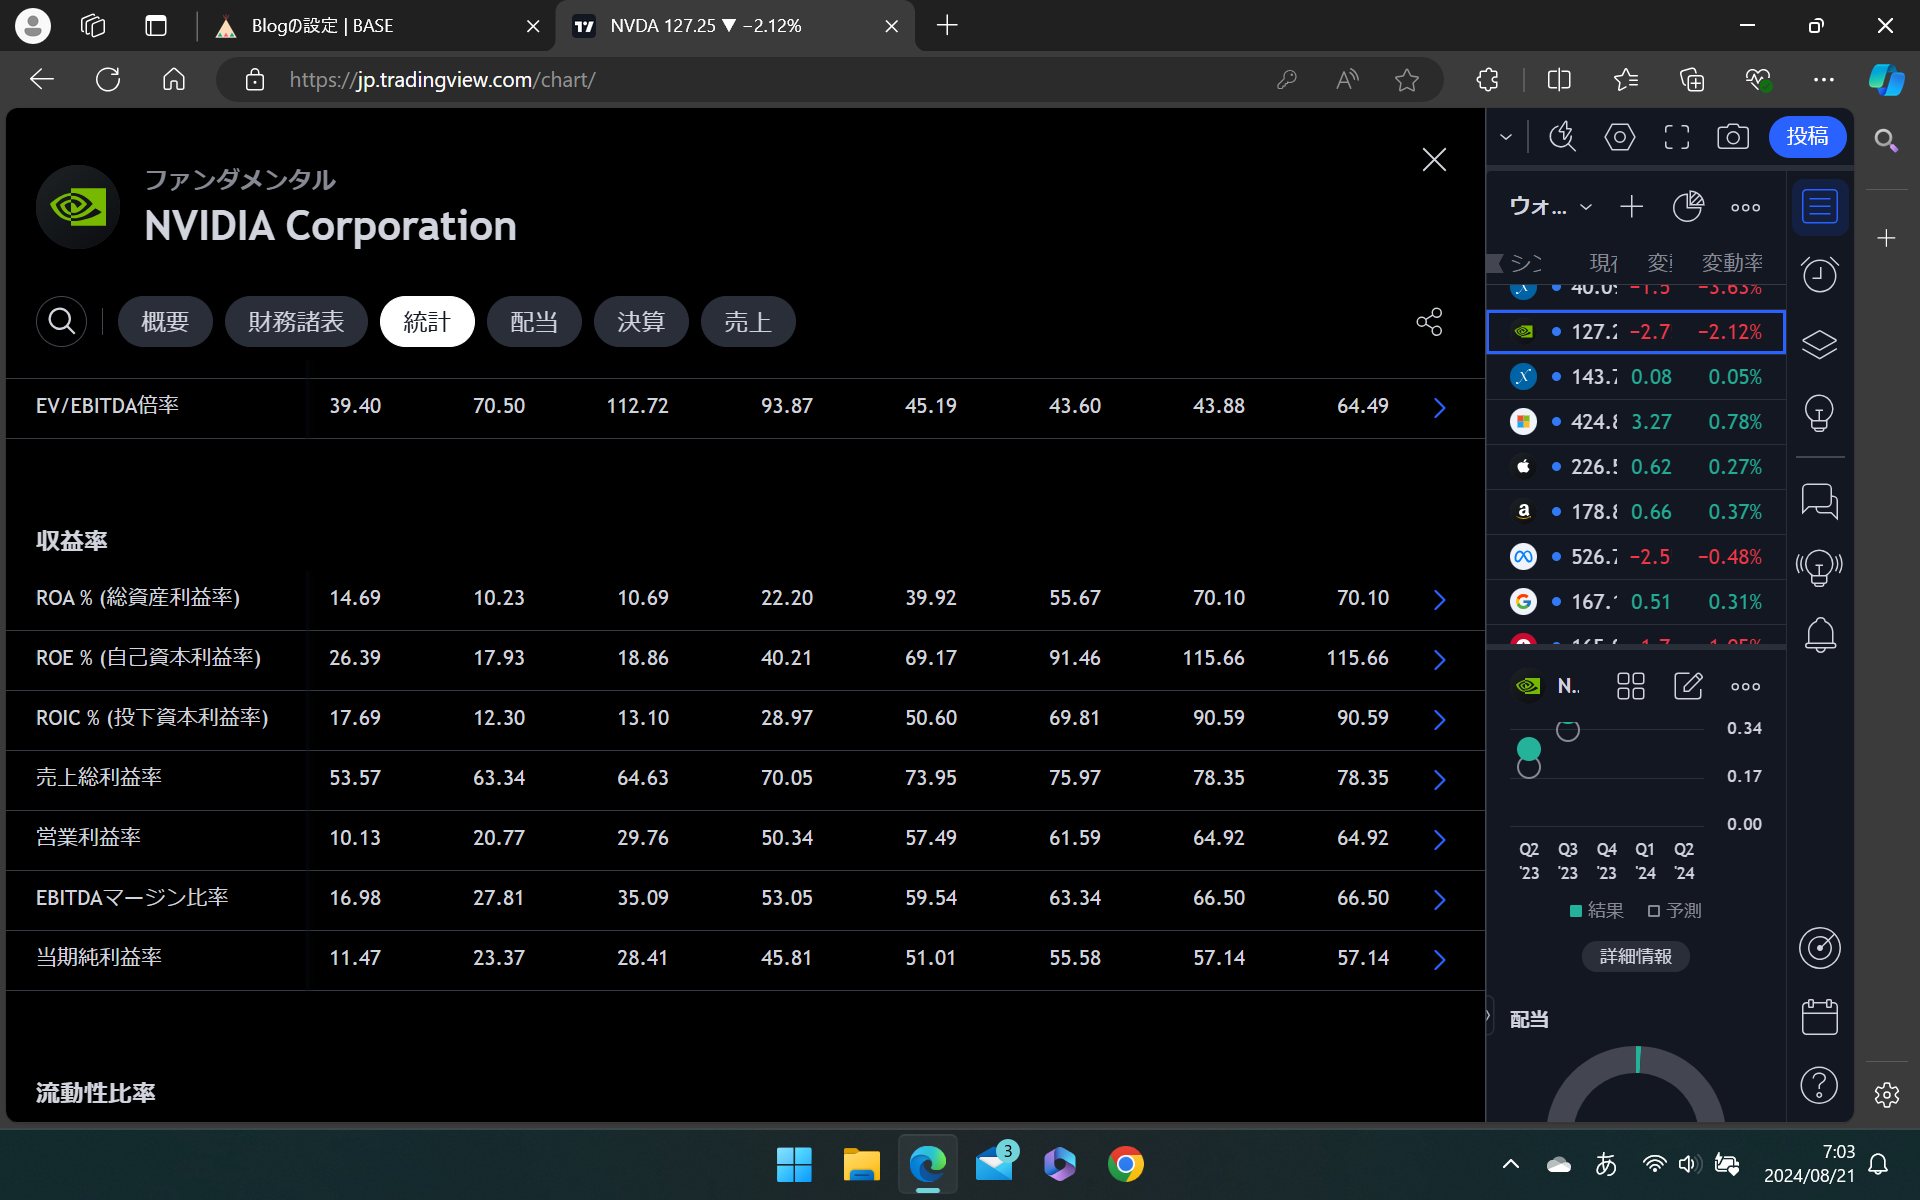
Task: Click the 詳細情報 button
Action: pyautogui.click(x=1636, y=957)
